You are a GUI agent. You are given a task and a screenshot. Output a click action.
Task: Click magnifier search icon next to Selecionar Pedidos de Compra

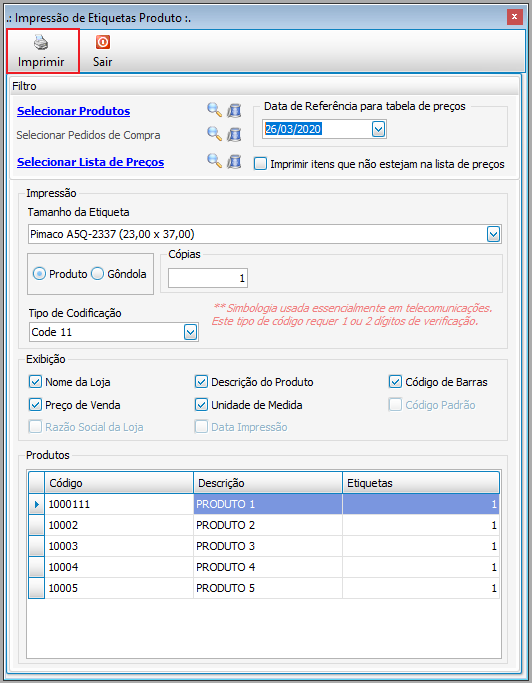[214, 134]
